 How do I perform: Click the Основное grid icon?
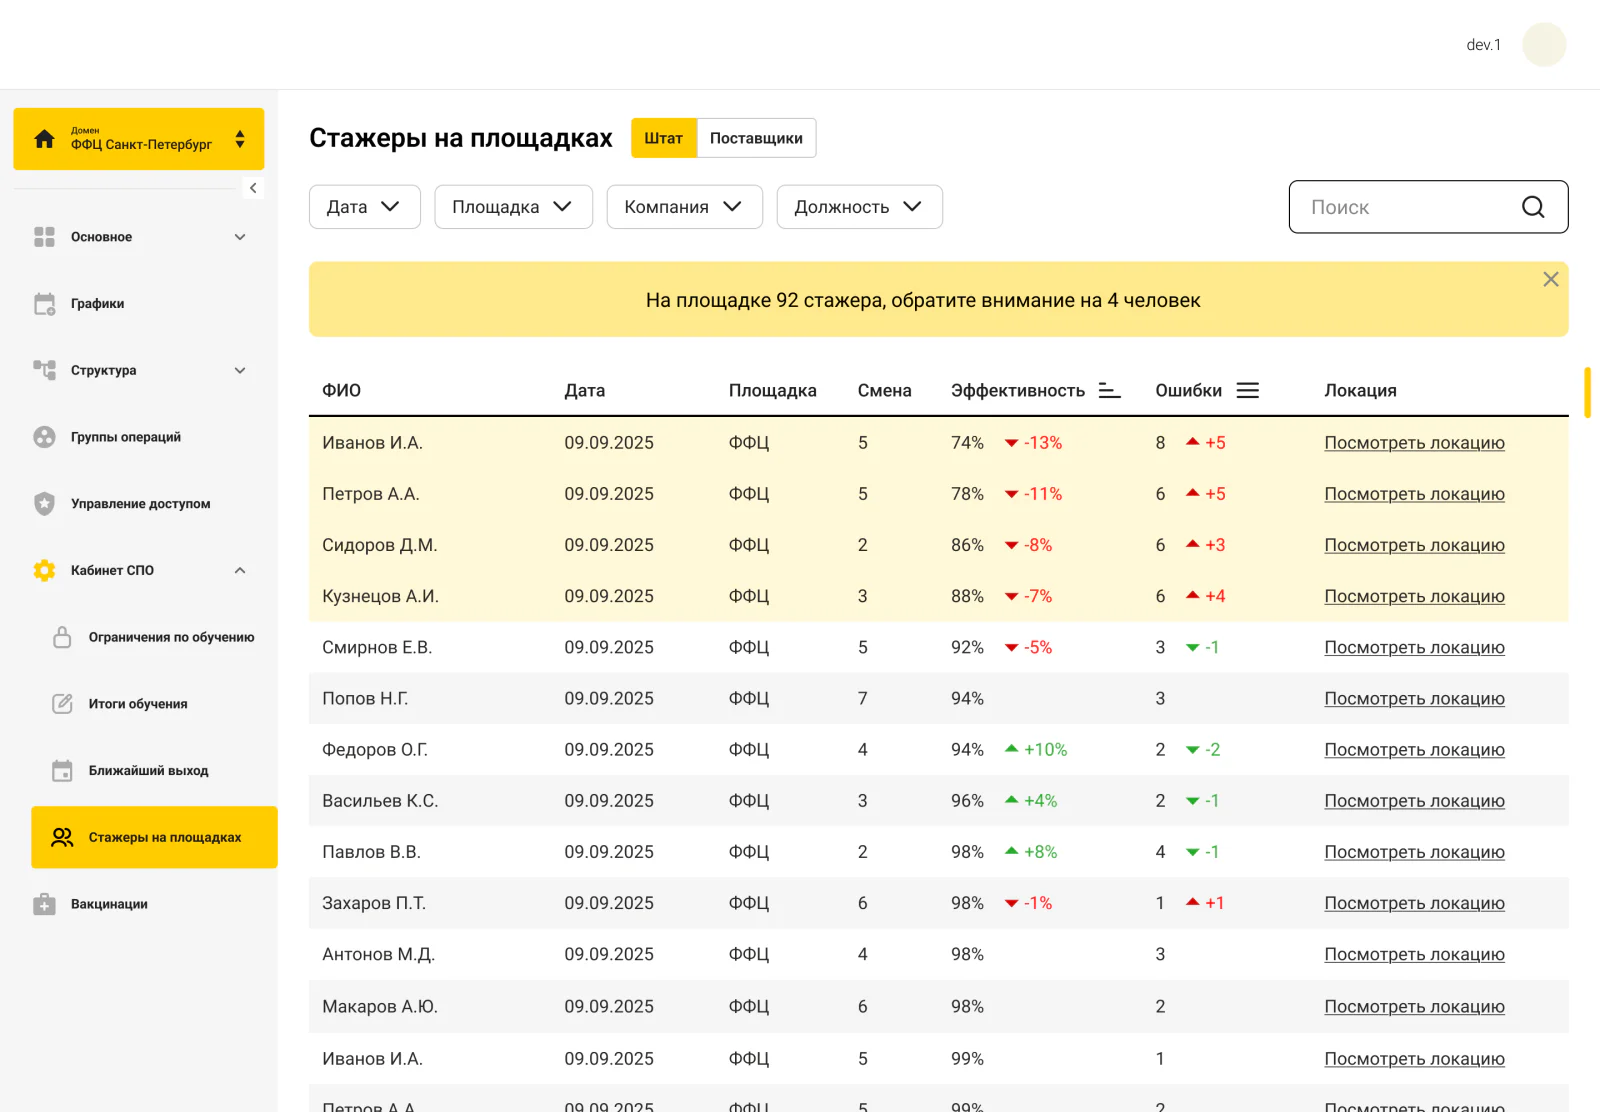click(x=44, y=237)
